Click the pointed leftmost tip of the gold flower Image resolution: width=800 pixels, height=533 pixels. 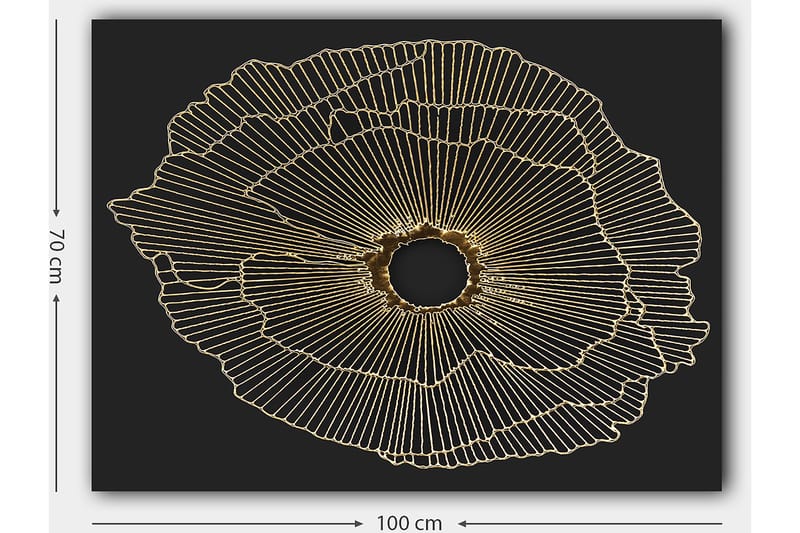110,208
